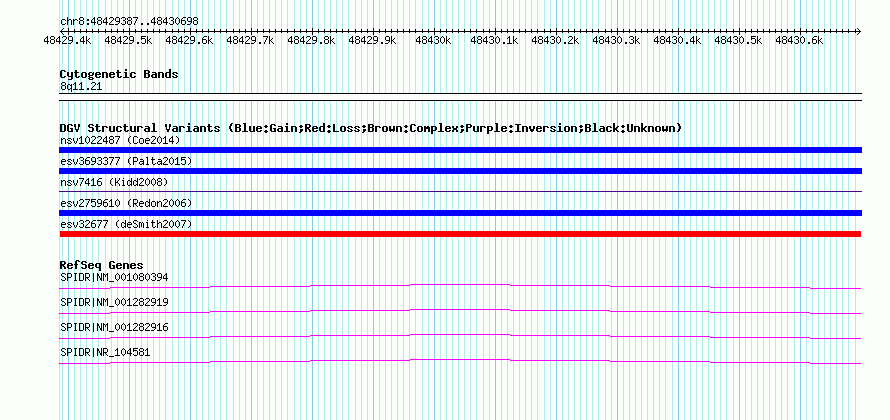
Task: Click the thin purple inversion line for nsv7416
Action: click(x=460, y=192)
